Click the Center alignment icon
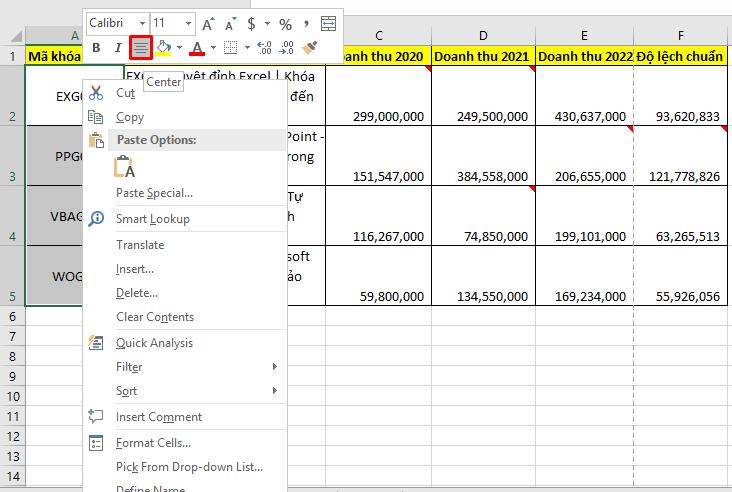 click(141, 47)
